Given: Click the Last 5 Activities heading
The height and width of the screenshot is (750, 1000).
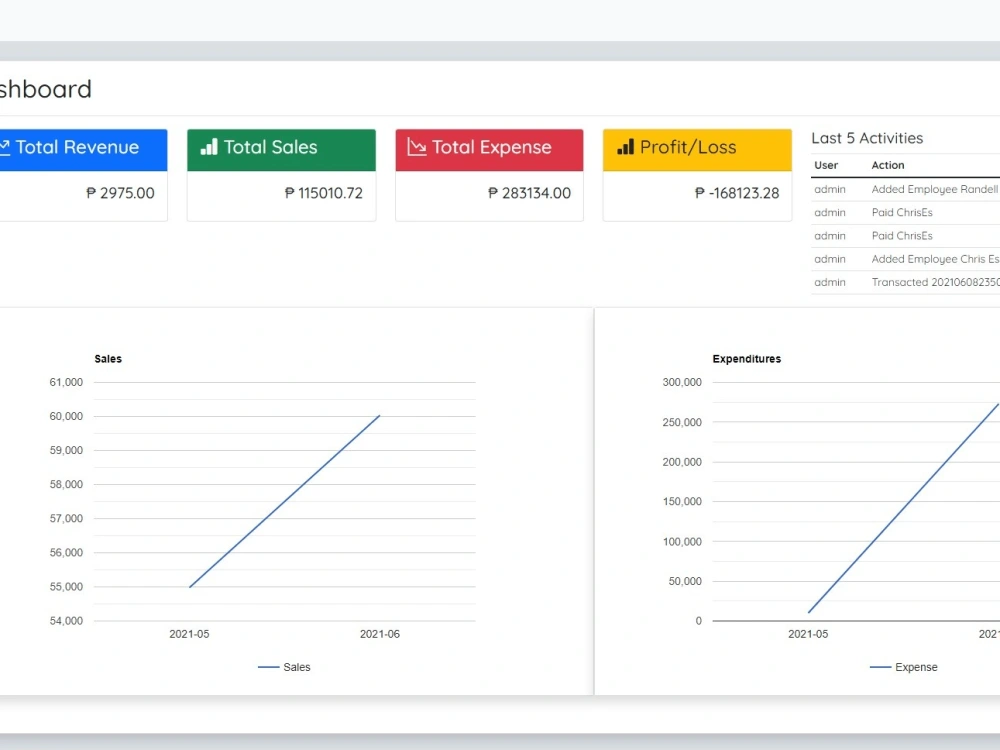Looking at the screenshot, I should (x=867, y=138).
